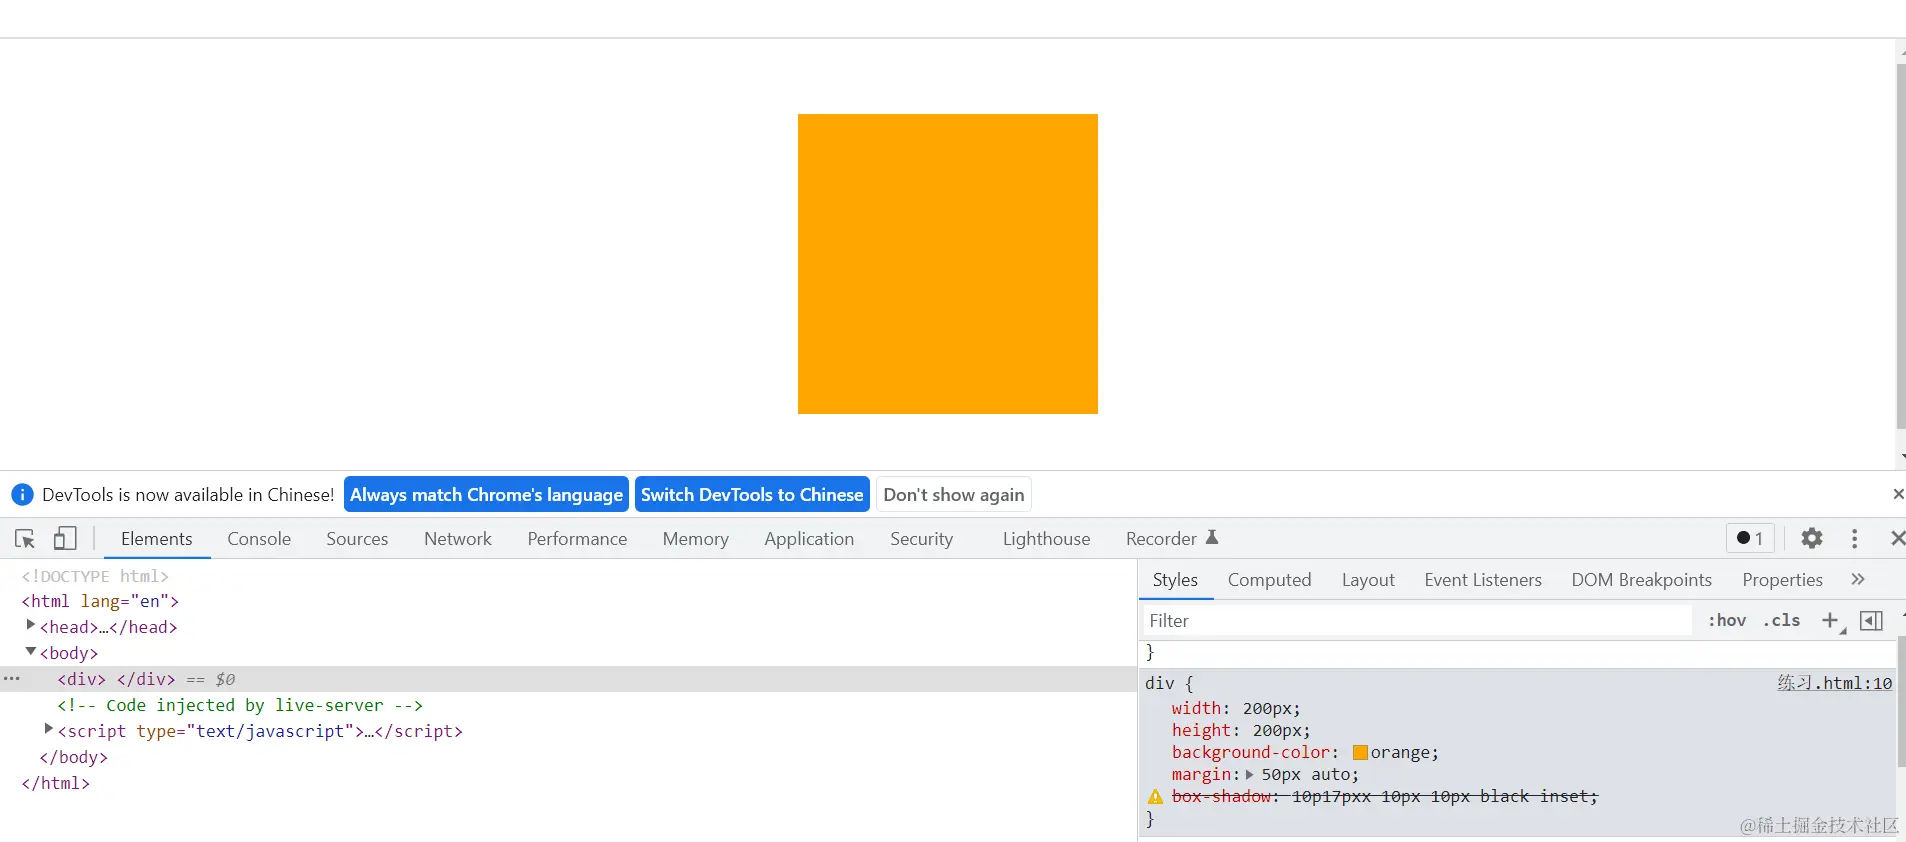The width and height of the screenshot is (1906, 842).
Task: Click the orange background-color swatch
Action: coord(1360,753)
